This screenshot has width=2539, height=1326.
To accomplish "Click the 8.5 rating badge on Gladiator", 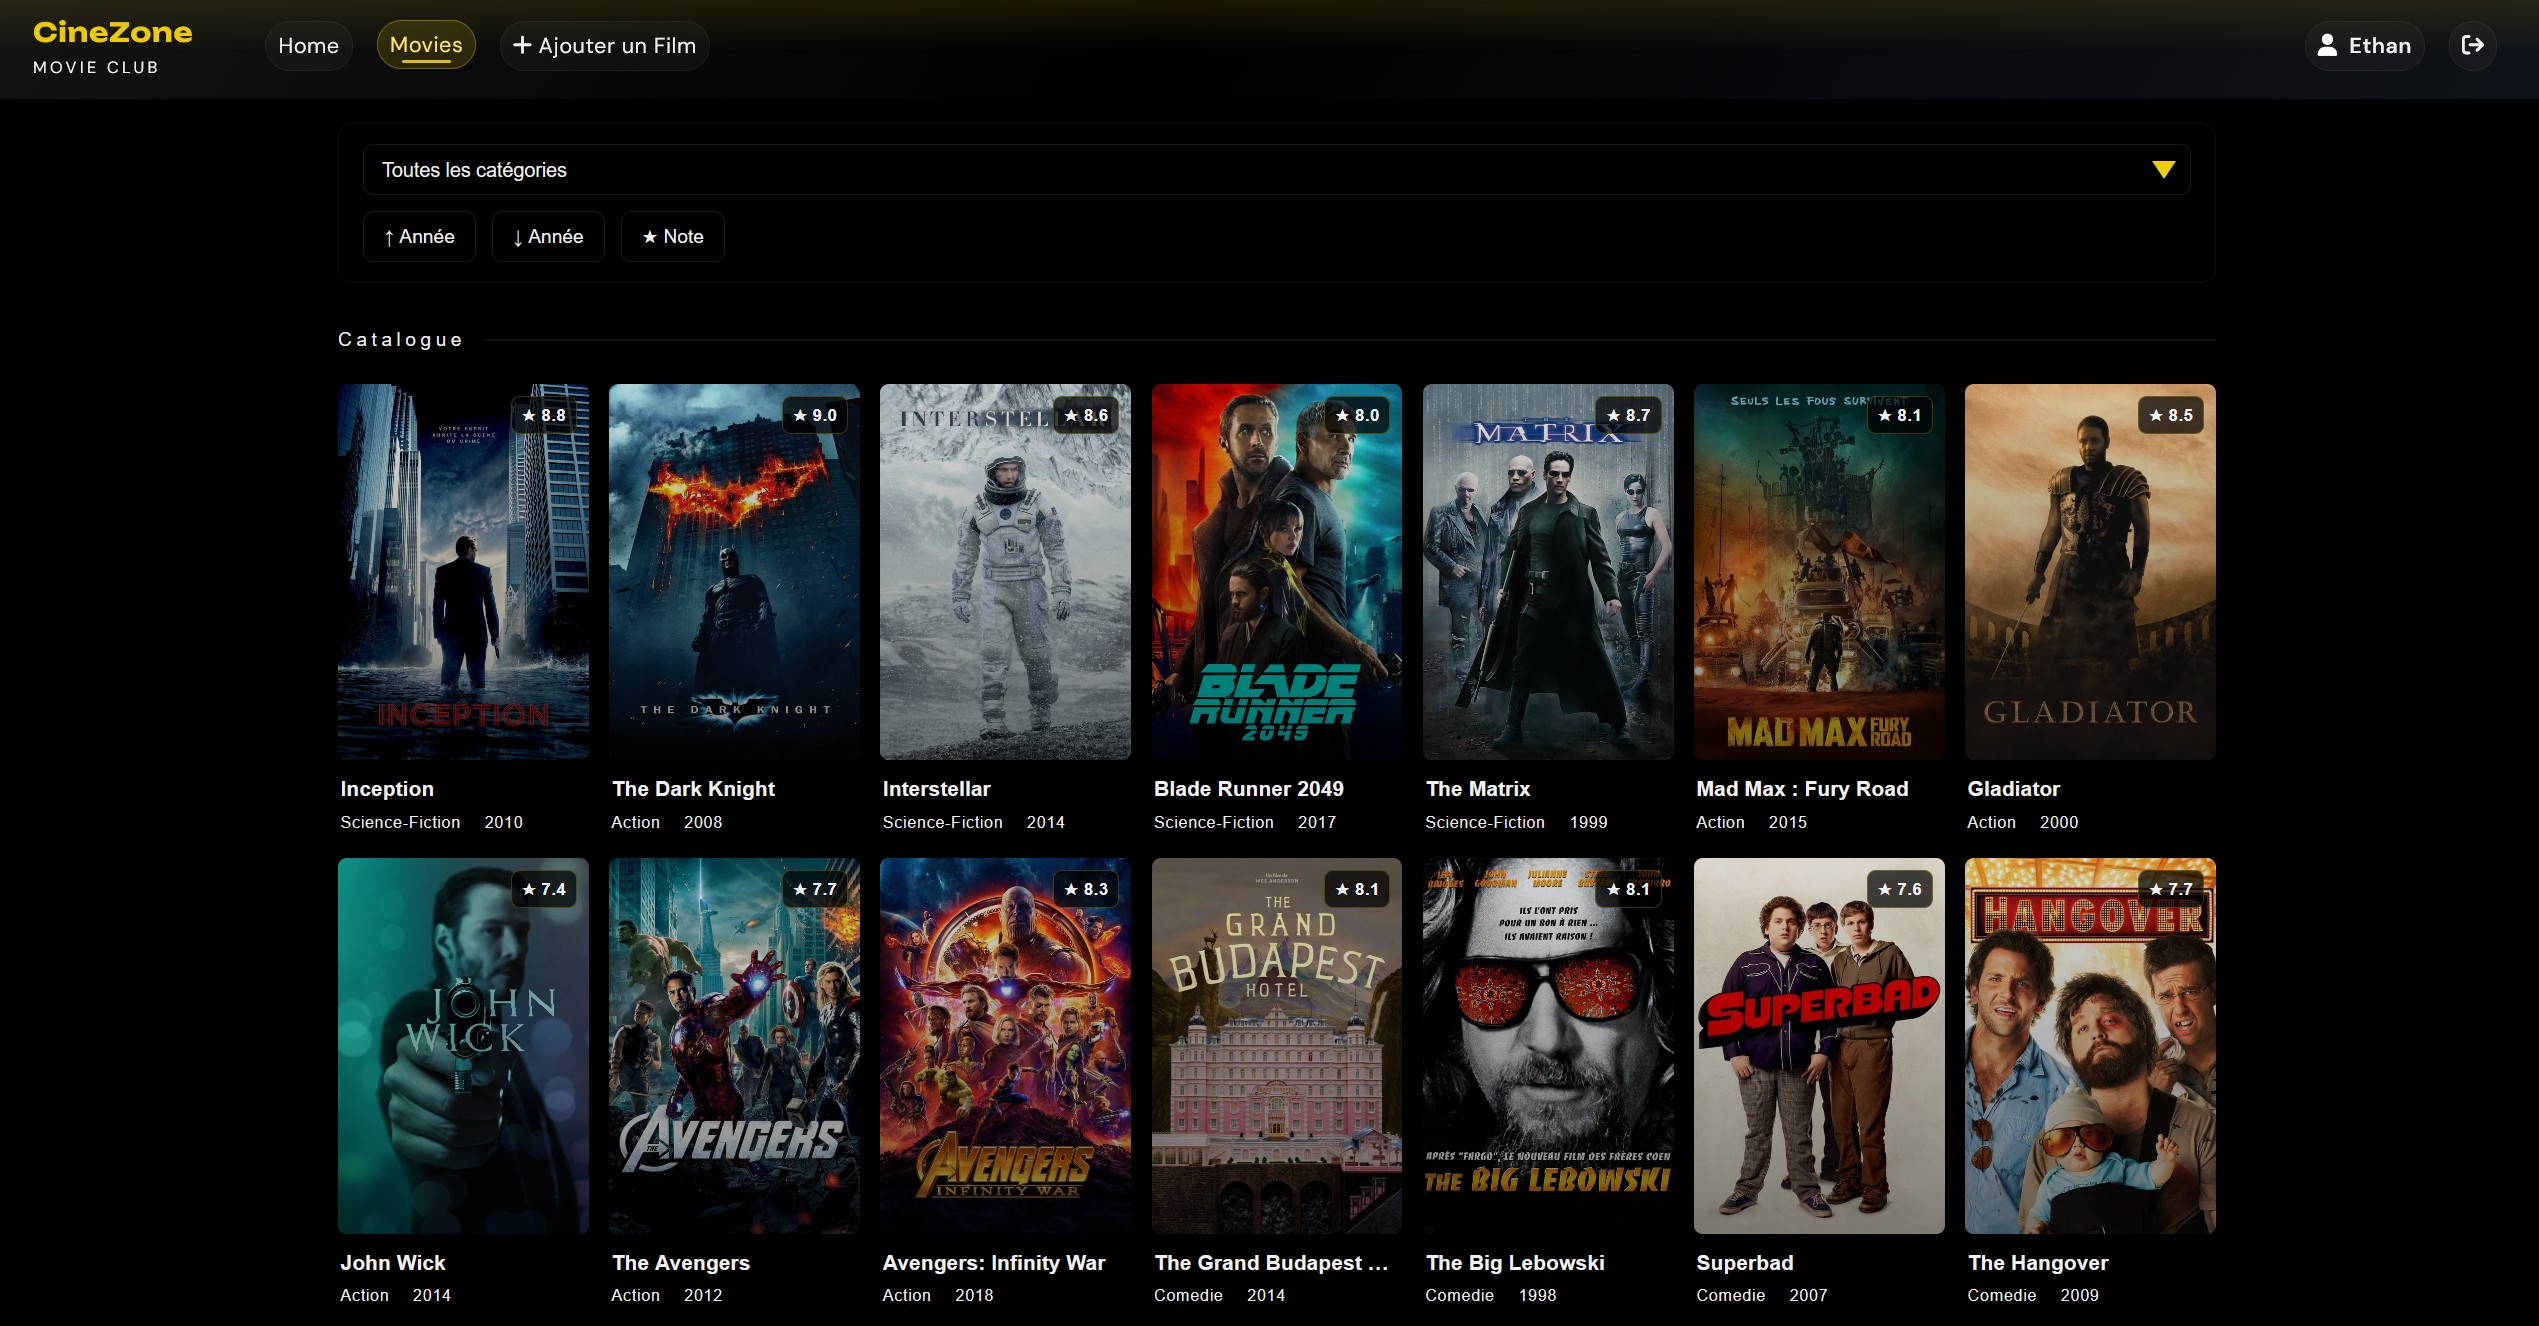I will coord(2171,415).
